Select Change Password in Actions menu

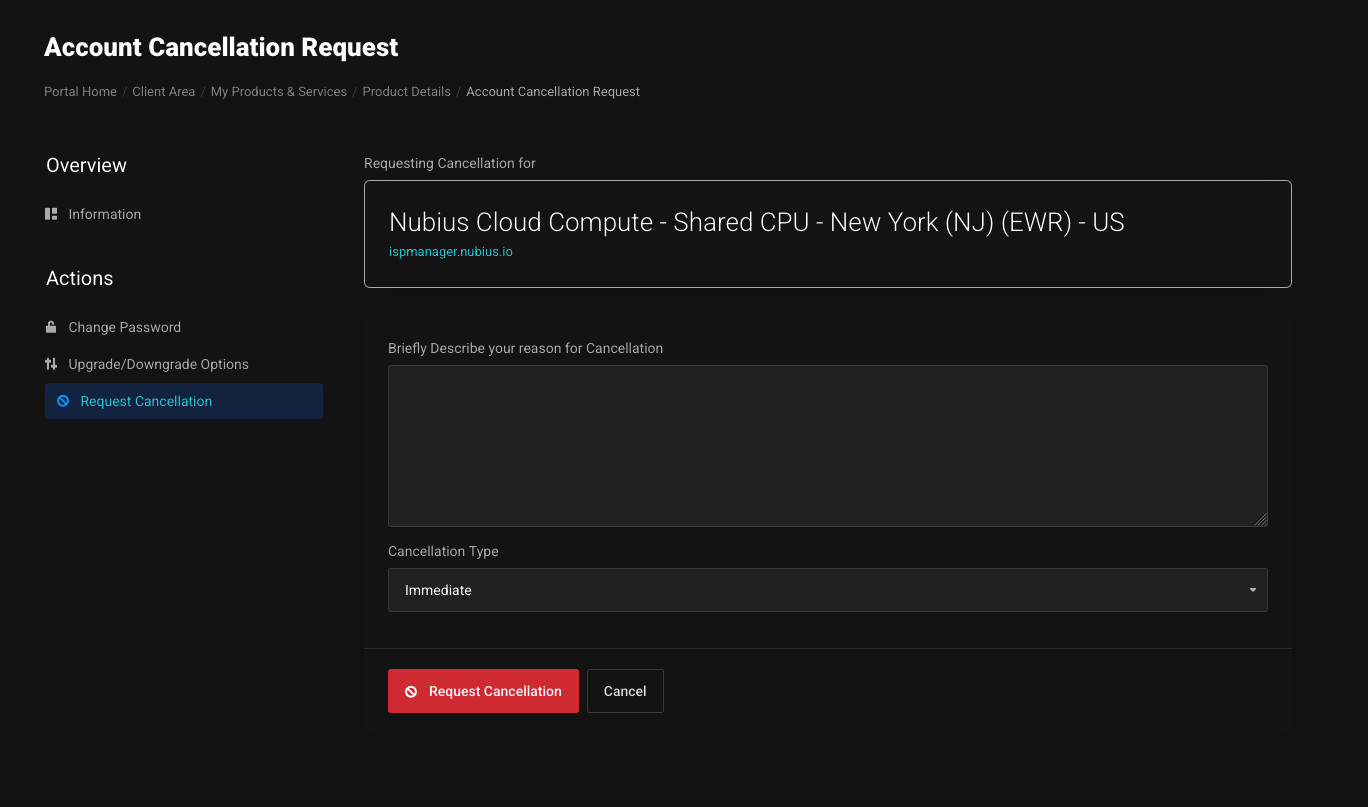coord(124,327)
